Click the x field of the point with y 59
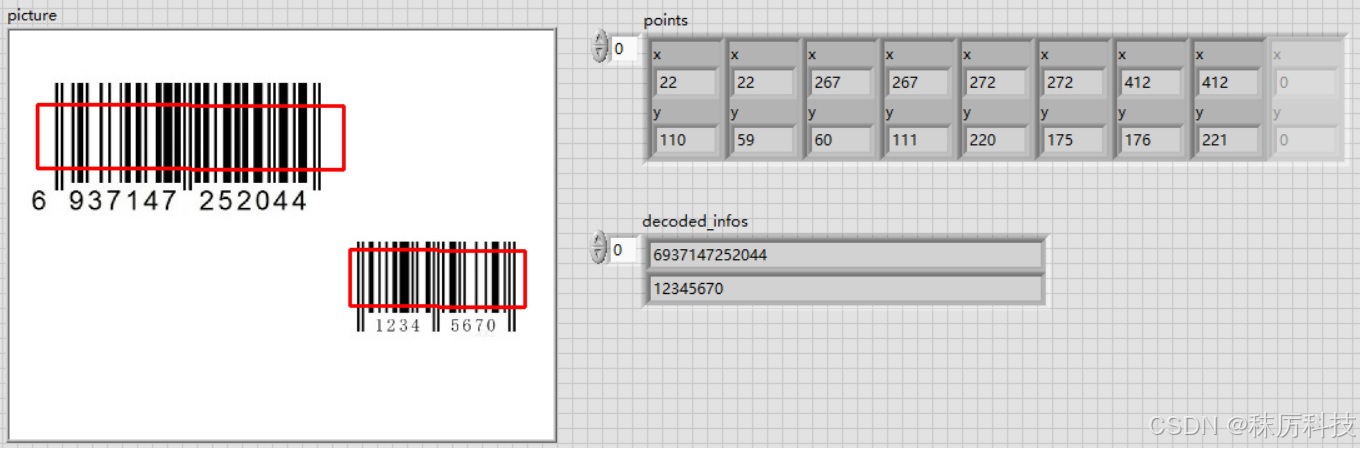This screenshot has height=449, width=1360. click(764, 82)
